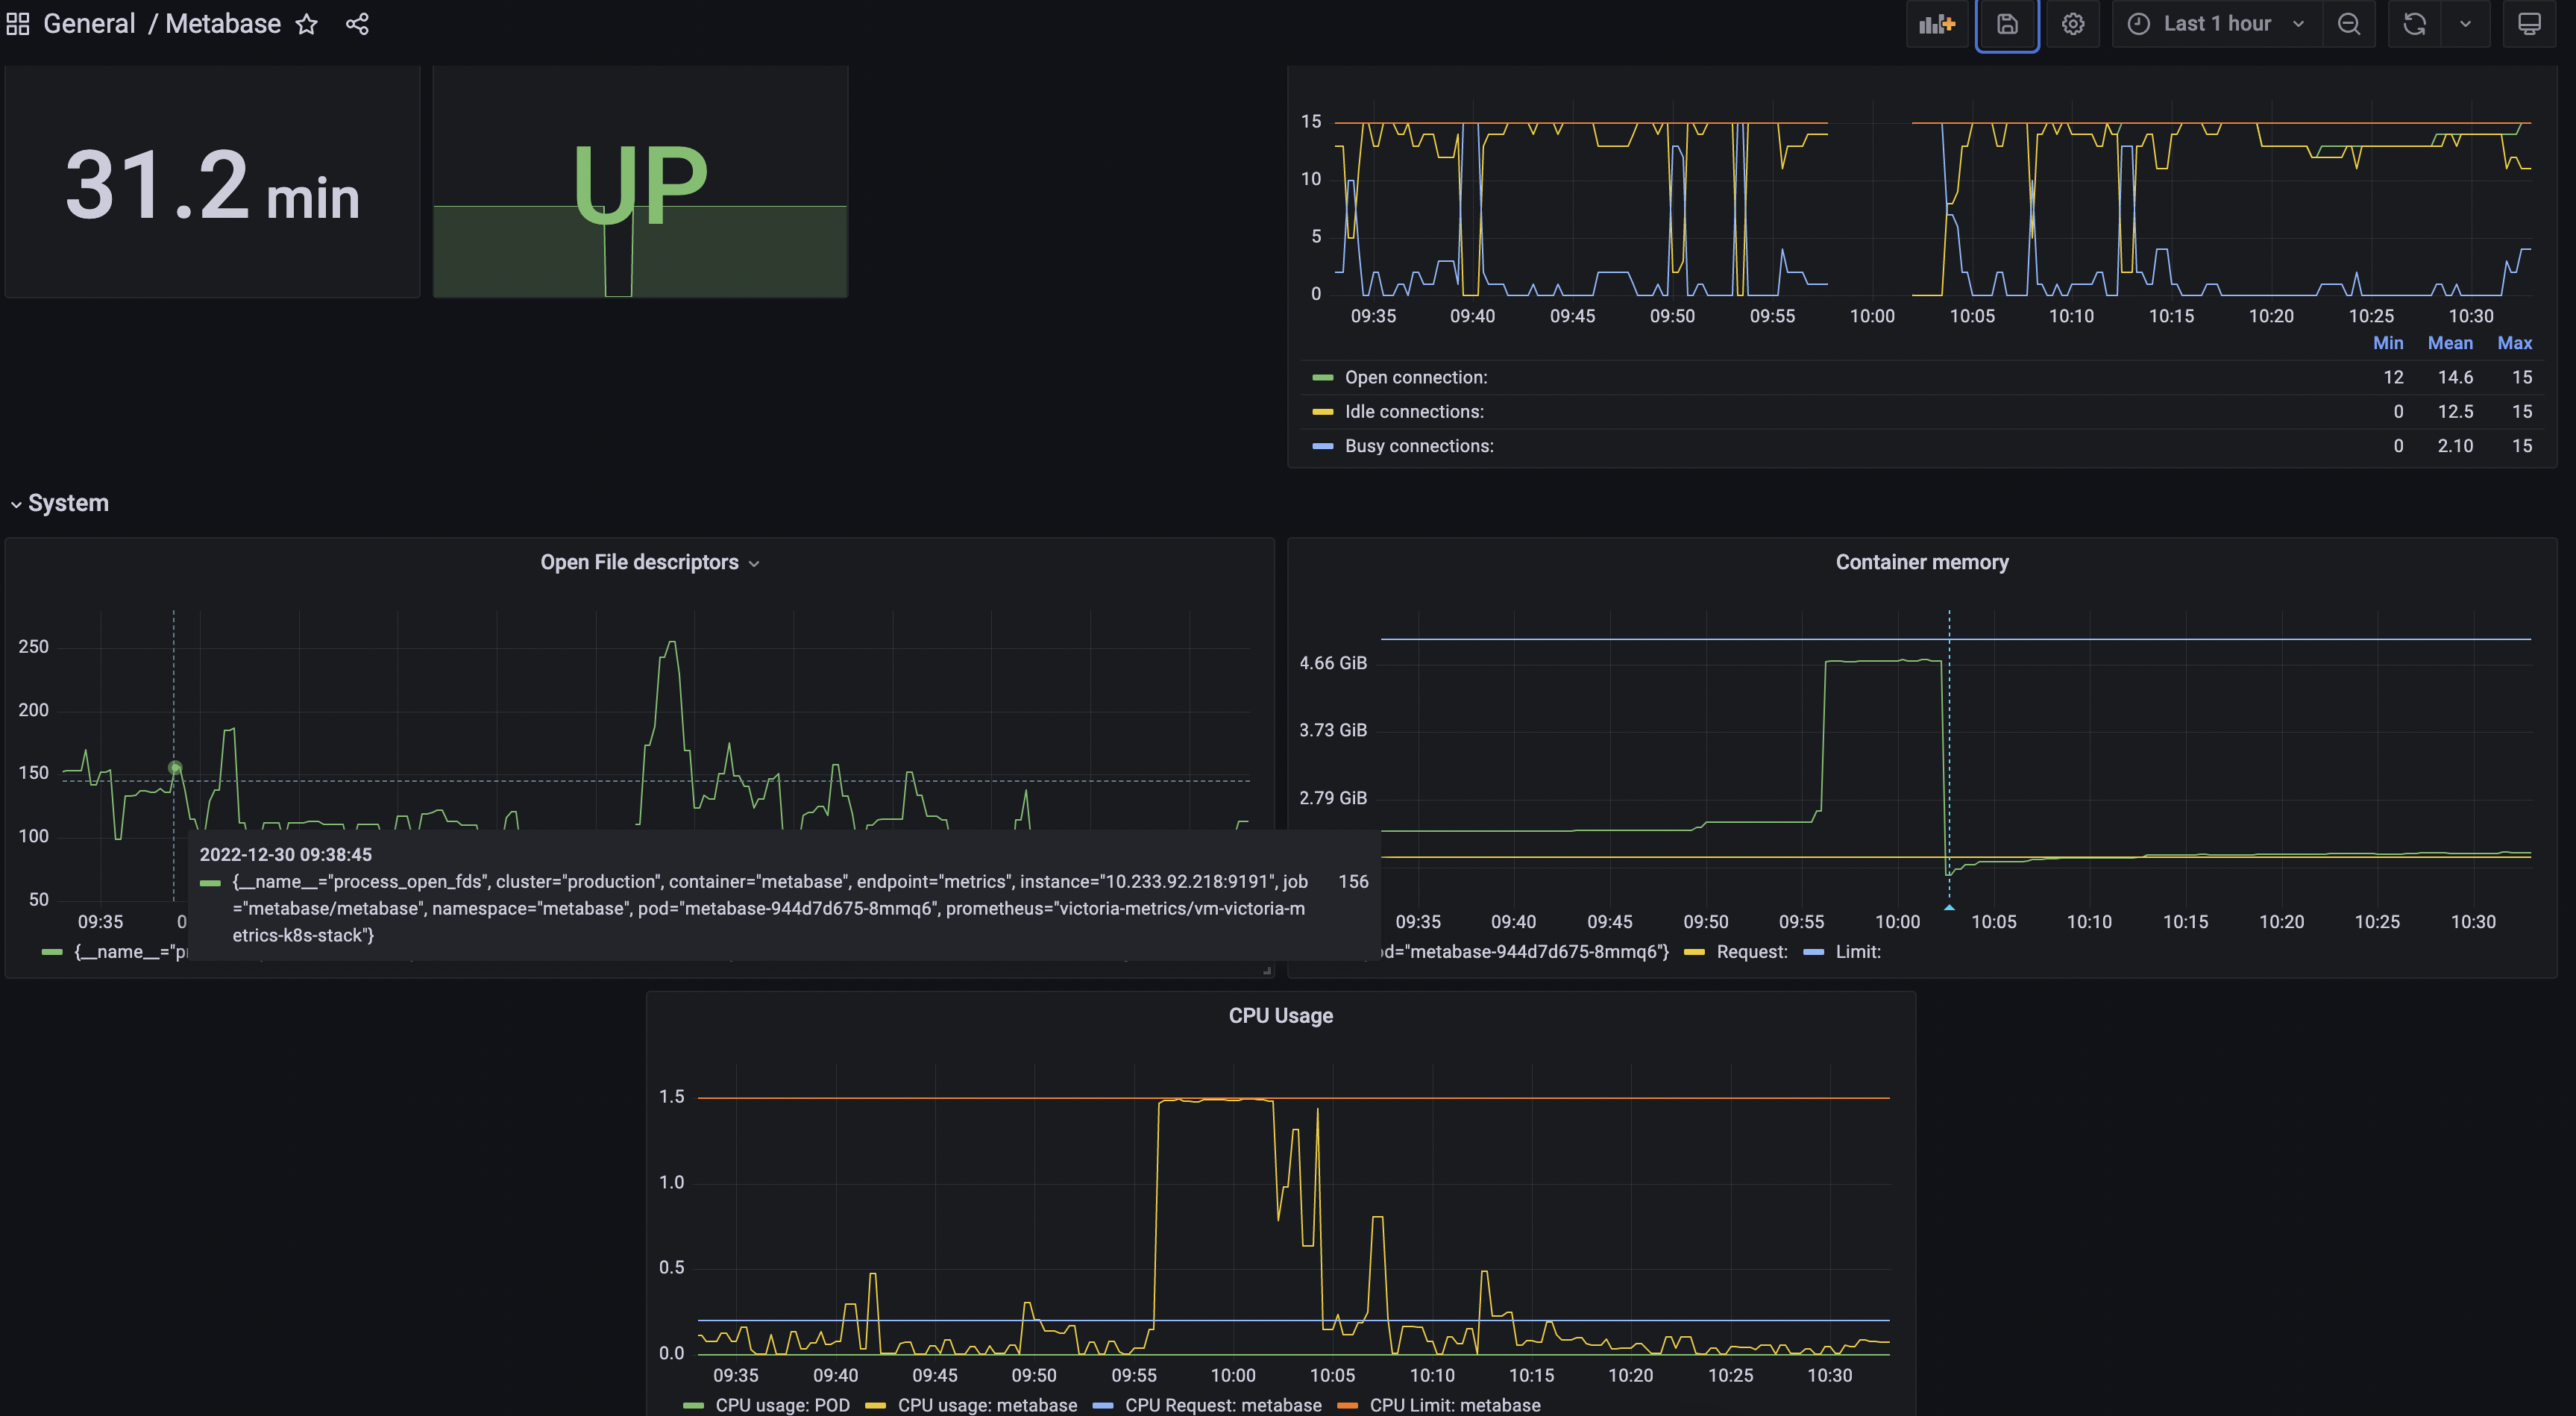This screenshot has height=1416, width=2576.
Task: Click the Metabase dashboard title
Action: [x=222, y=23]
